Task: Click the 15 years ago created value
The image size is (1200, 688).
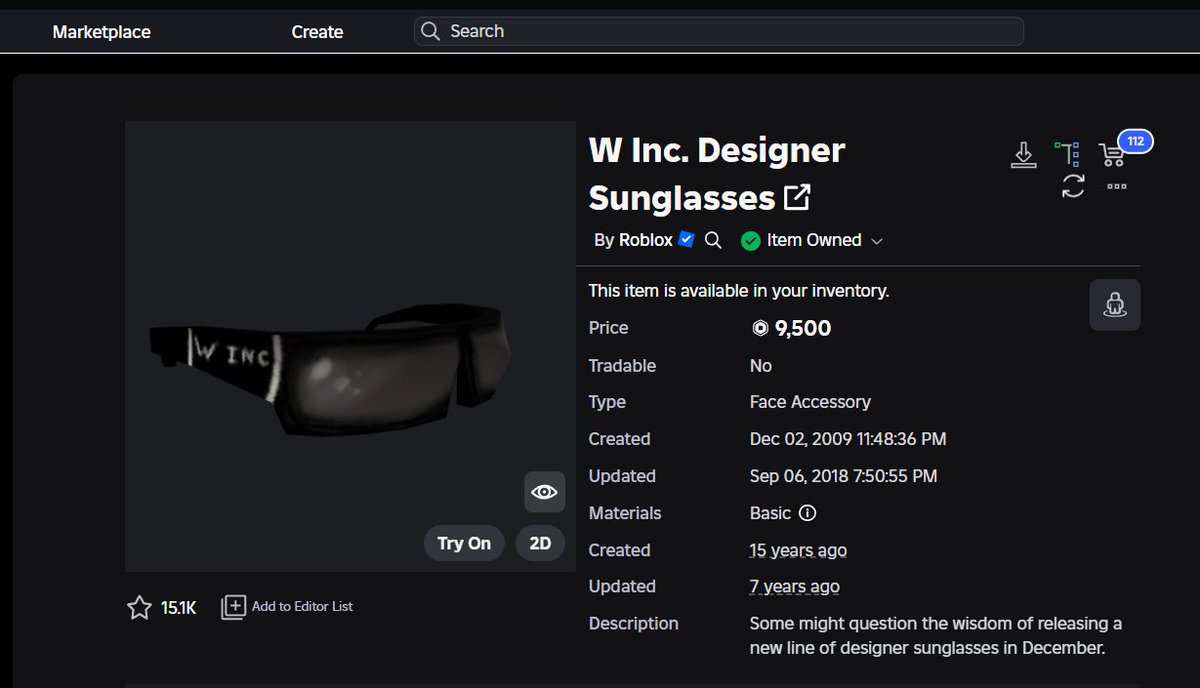Action: point(798,550)
